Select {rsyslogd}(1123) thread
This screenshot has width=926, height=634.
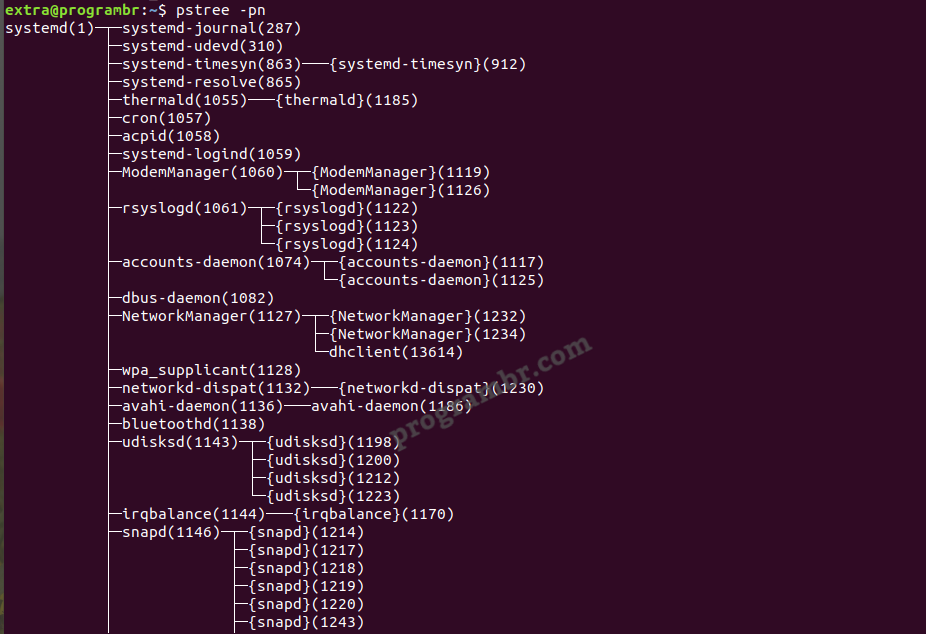click(x=347, y=226)
